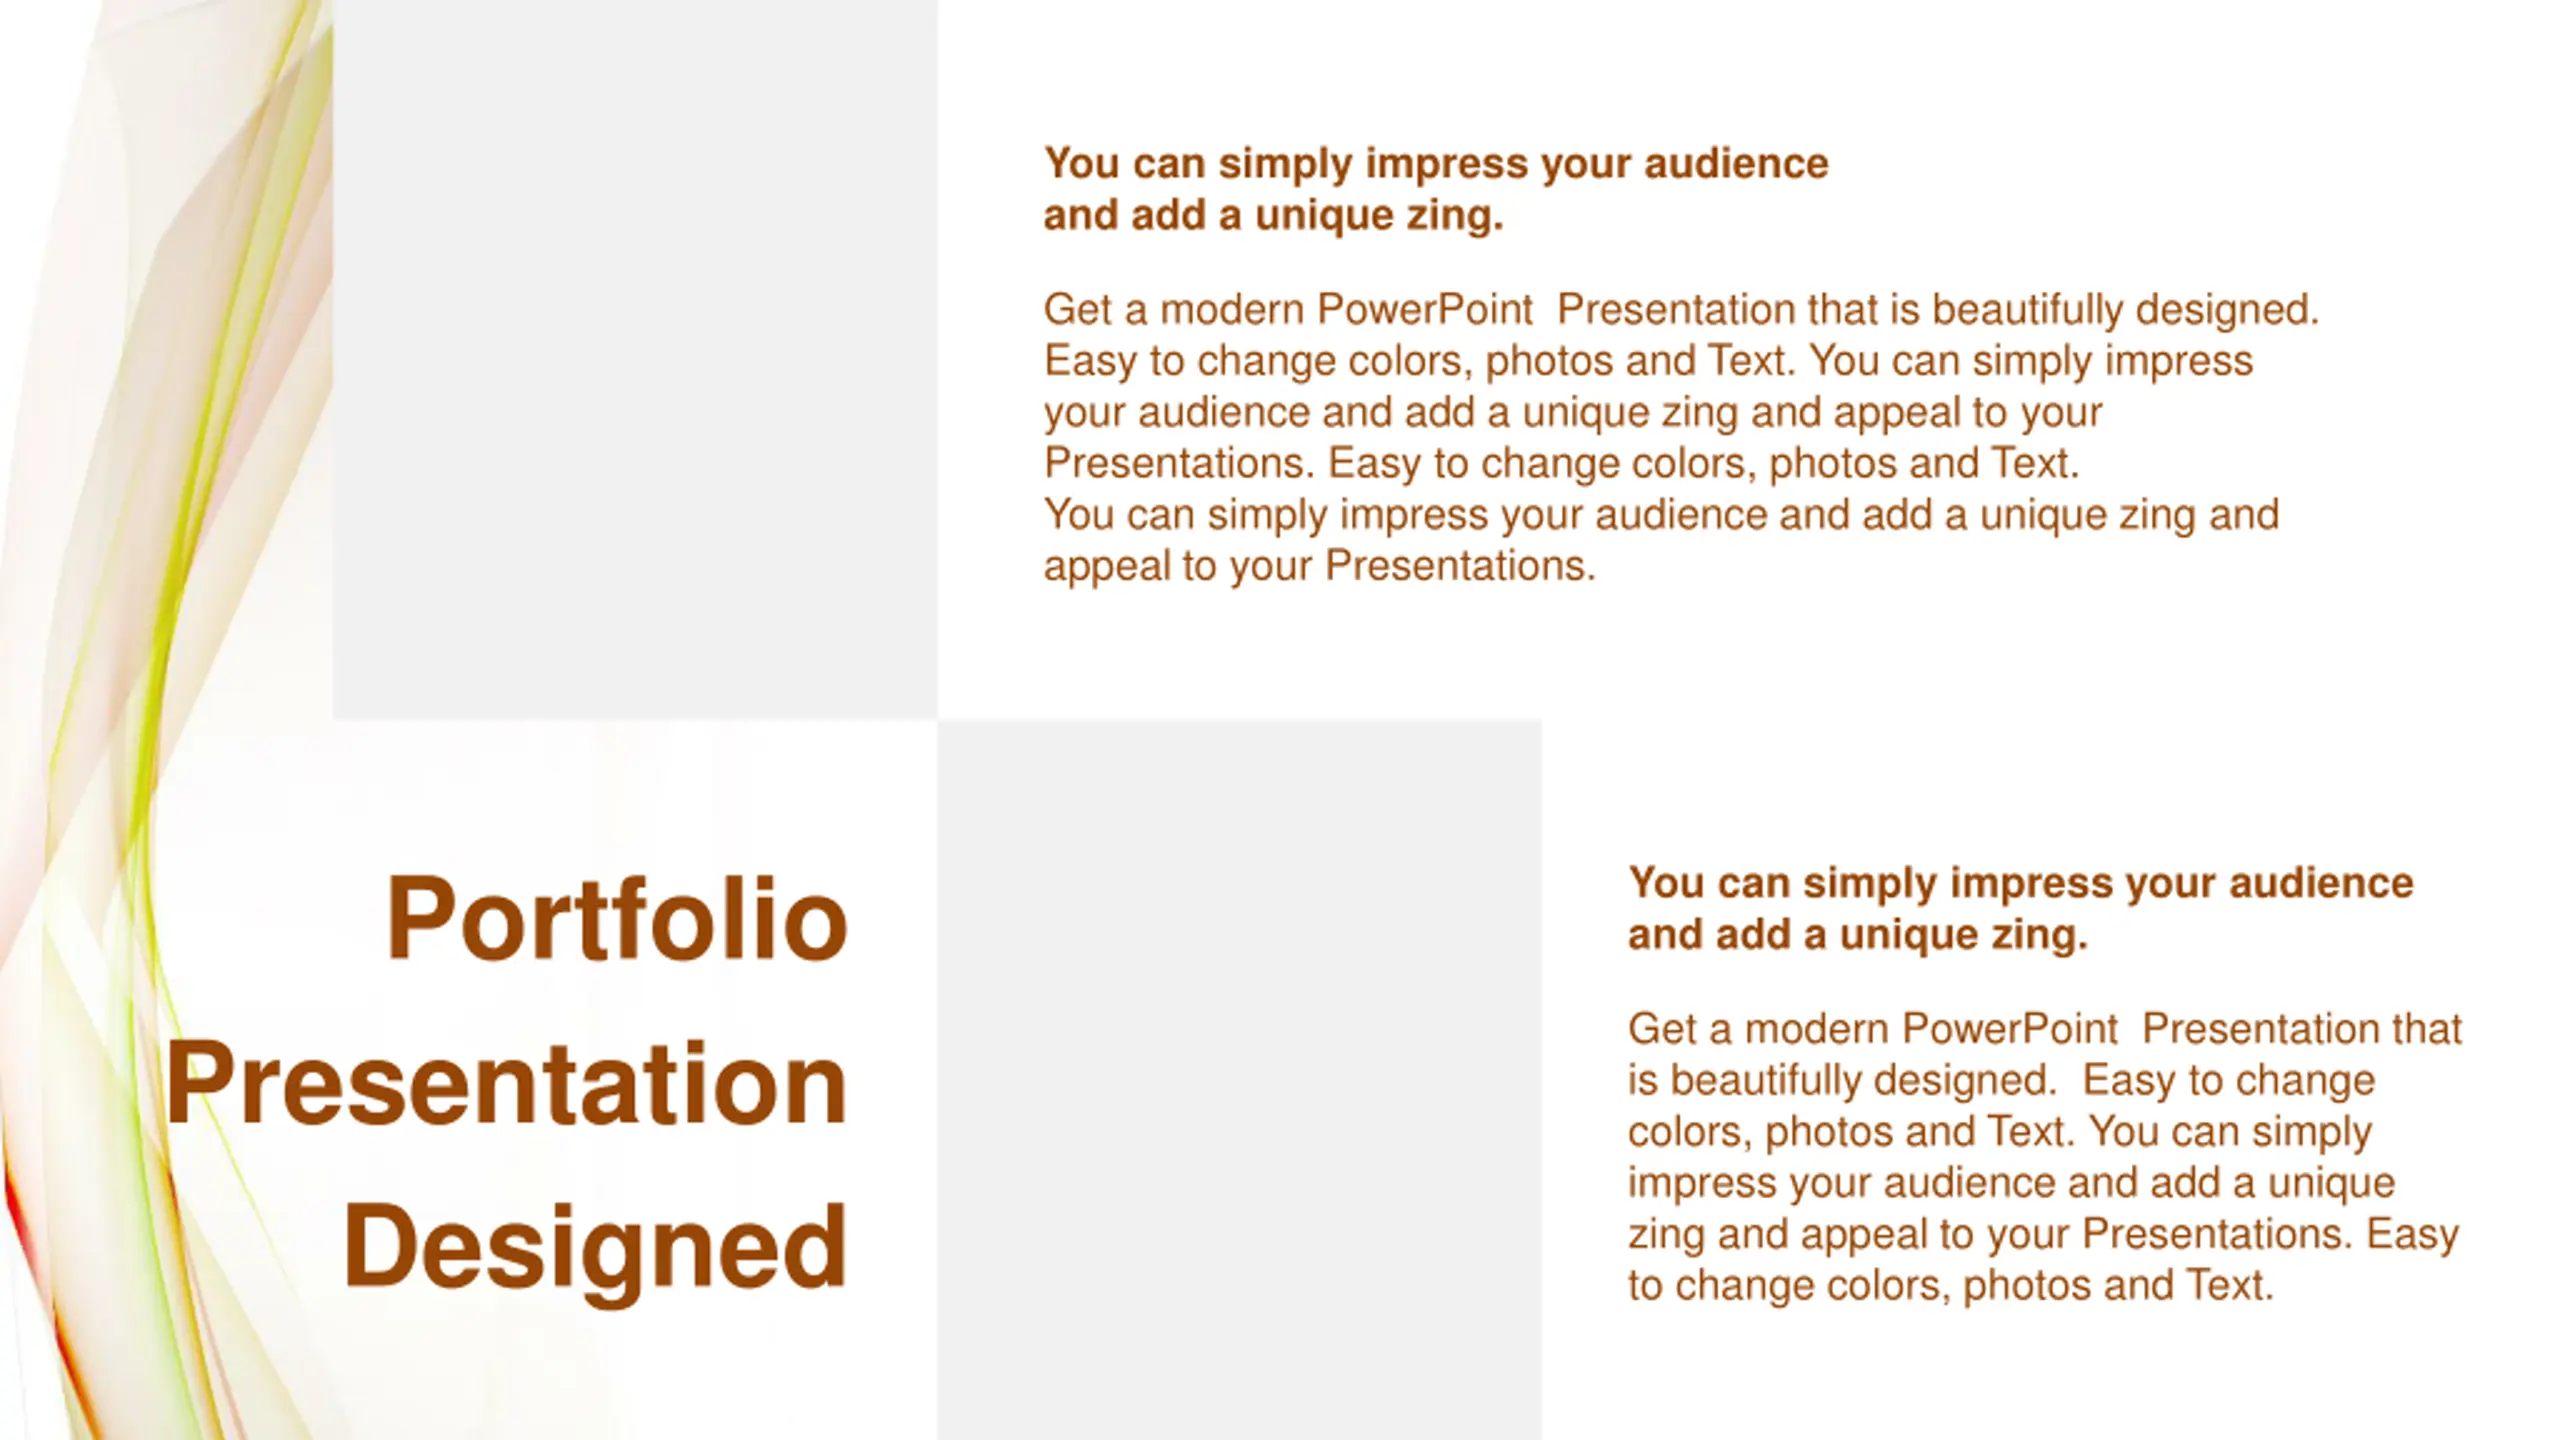Click the top bold heading about impressing audience
Screen dimensions: 2560x1440
tap(1435, 164)
